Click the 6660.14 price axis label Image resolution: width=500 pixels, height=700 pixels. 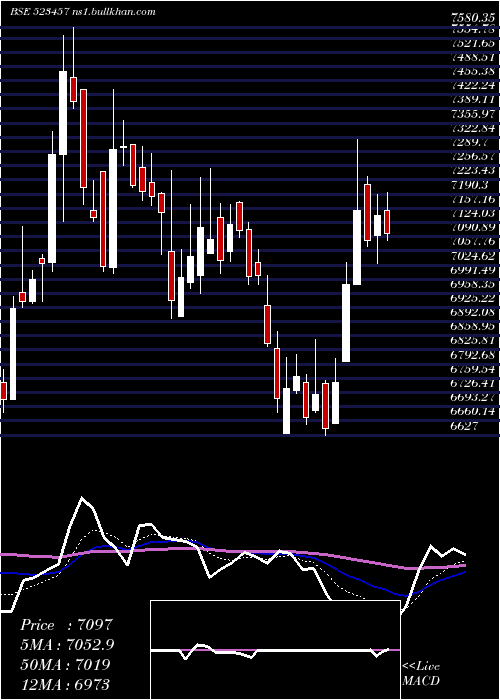click(x=473, y=411)
